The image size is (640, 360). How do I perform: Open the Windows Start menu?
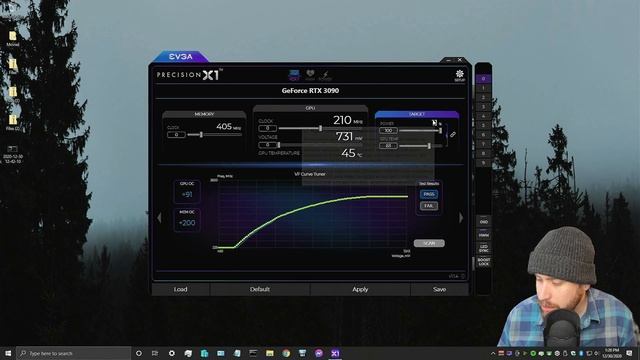click(x=8, y=353)
